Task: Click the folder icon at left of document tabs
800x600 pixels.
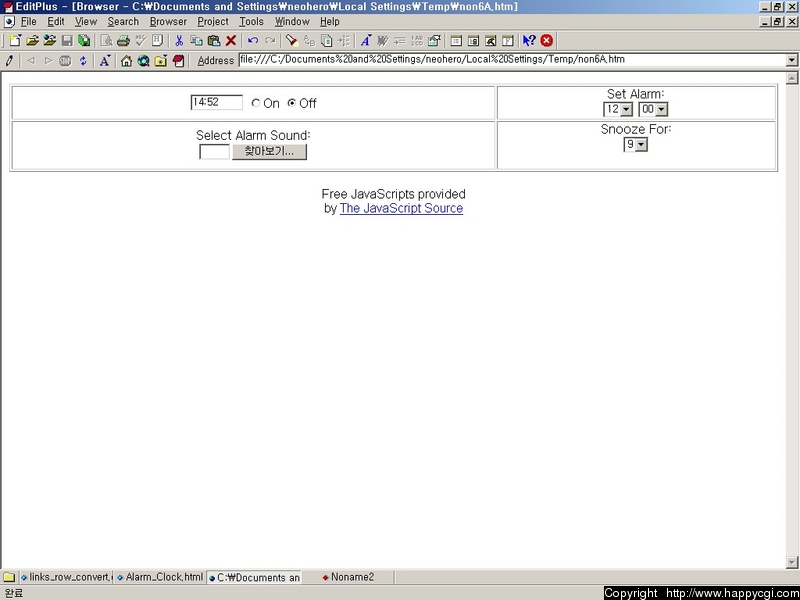Action: coord(9,577)
